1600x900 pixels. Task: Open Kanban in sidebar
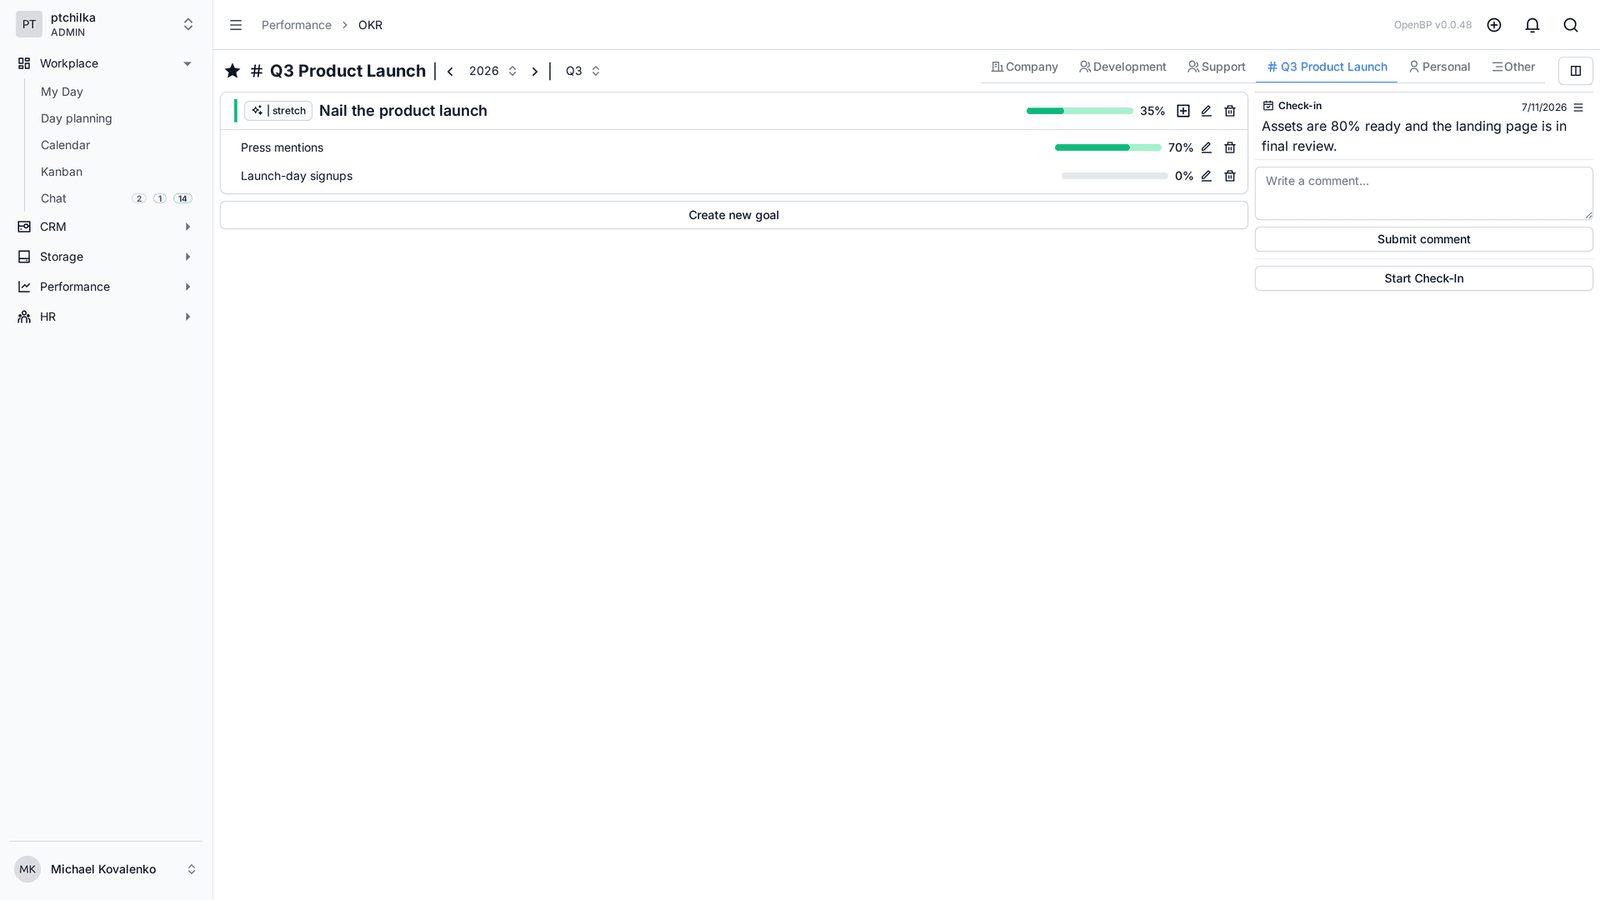pyautogui.click(x=62, y=172)
